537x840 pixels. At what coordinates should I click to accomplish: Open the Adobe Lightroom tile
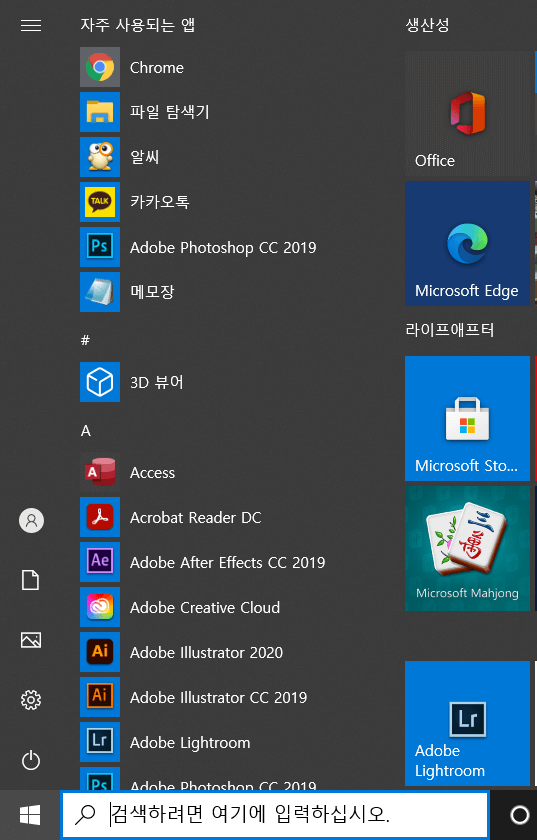(x=467, y=723)
